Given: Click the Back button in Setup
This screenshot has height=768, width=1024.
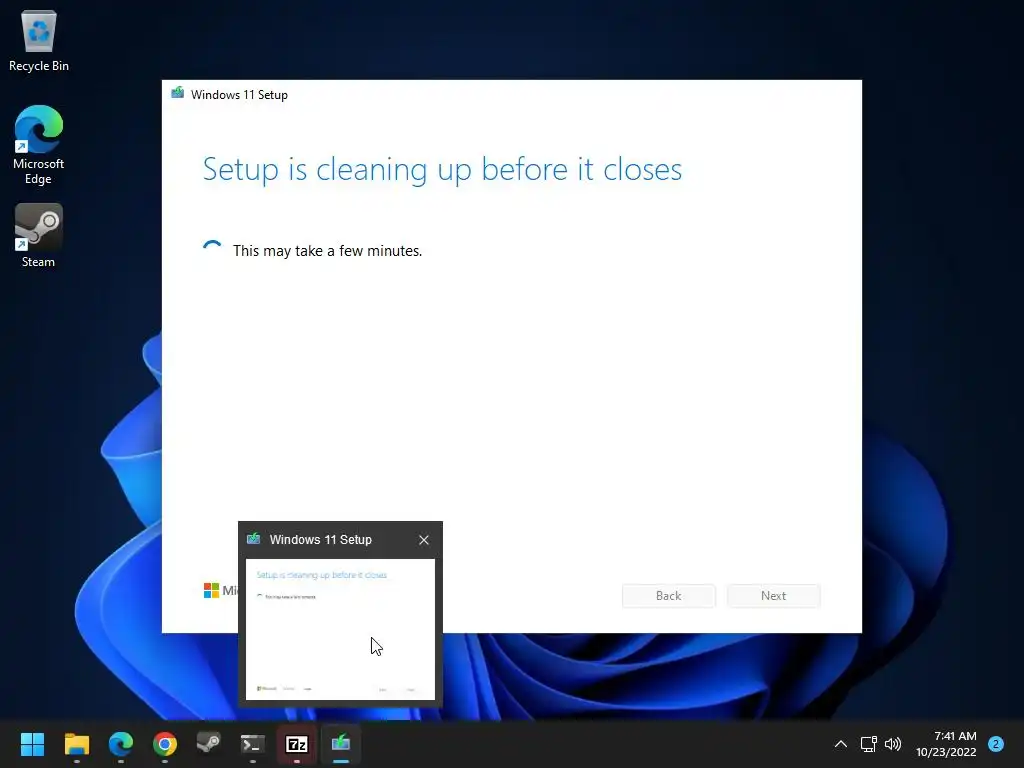Looking at the screenshot, I should pyautogui.click(x=669, y=596).
